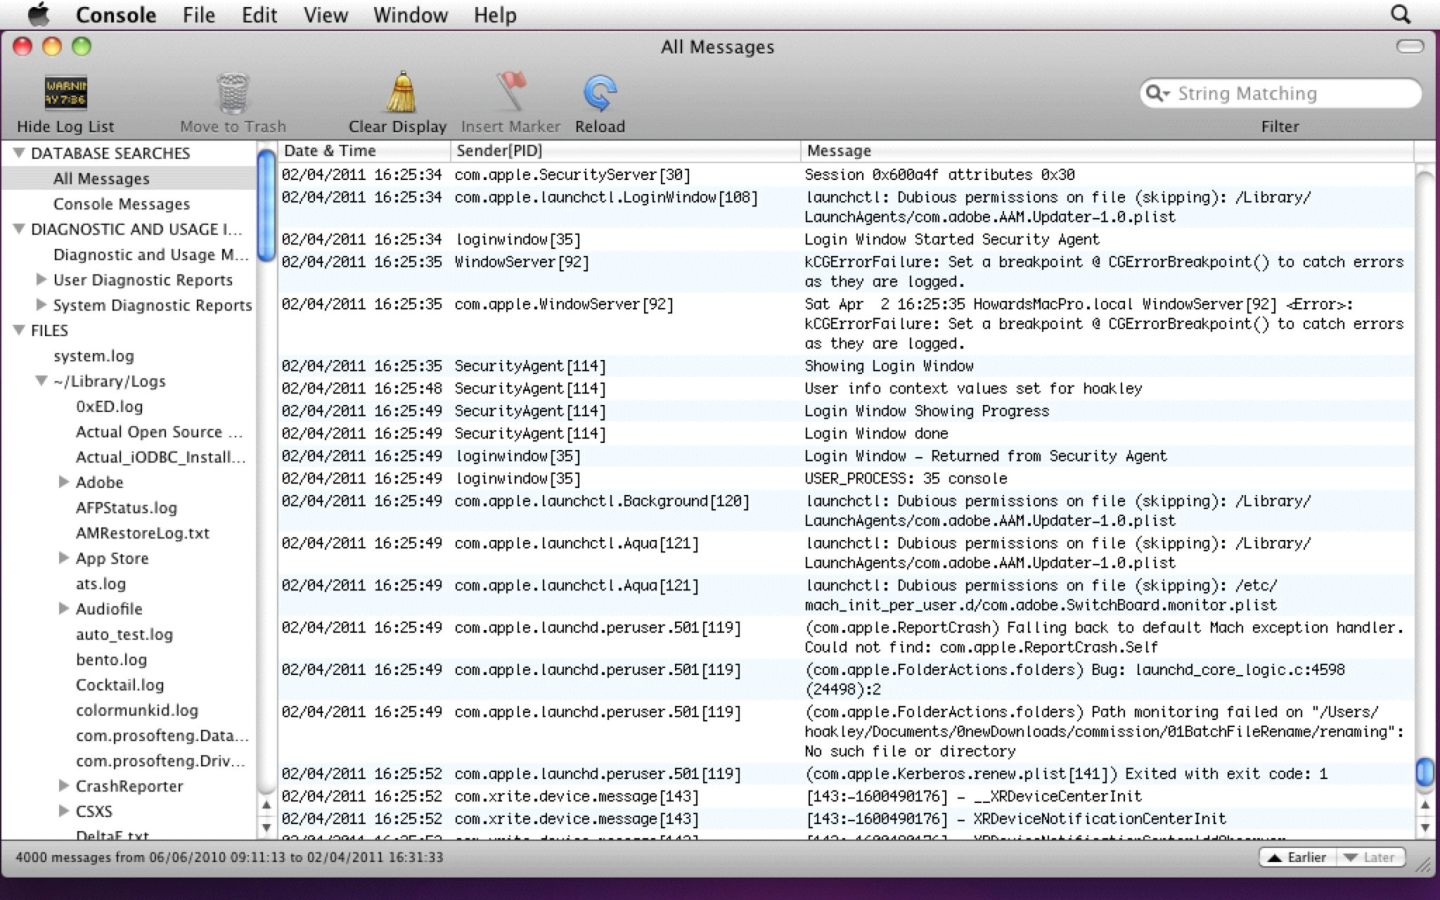Click the filter search magnifier dropdown

[x=1158, y=93]
